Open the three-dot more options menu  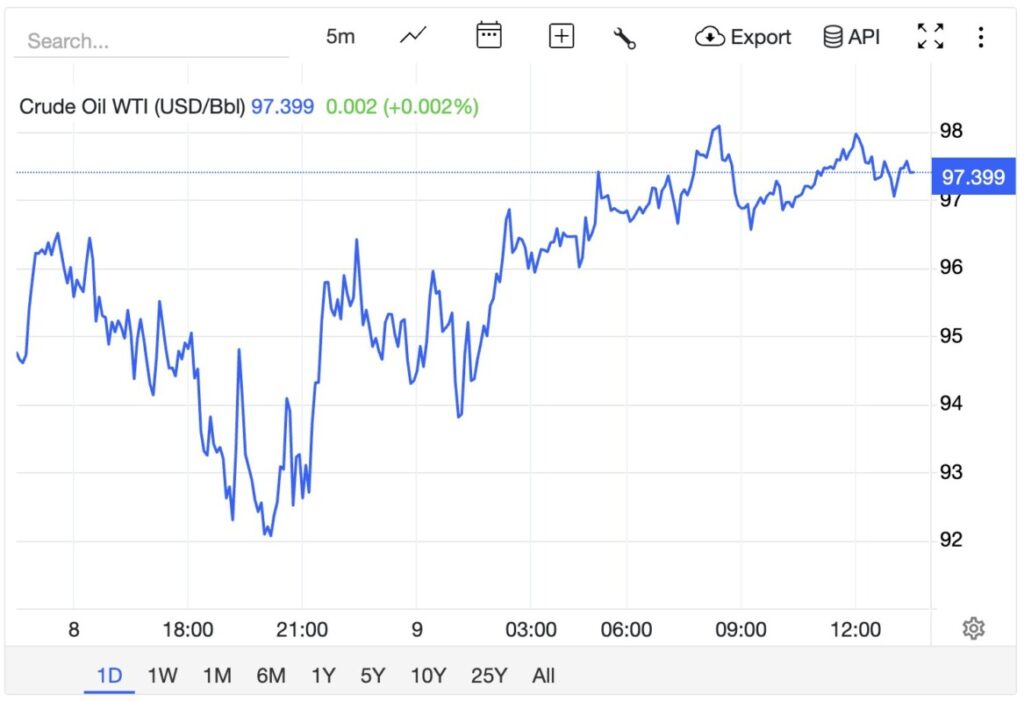pos(981,37)
